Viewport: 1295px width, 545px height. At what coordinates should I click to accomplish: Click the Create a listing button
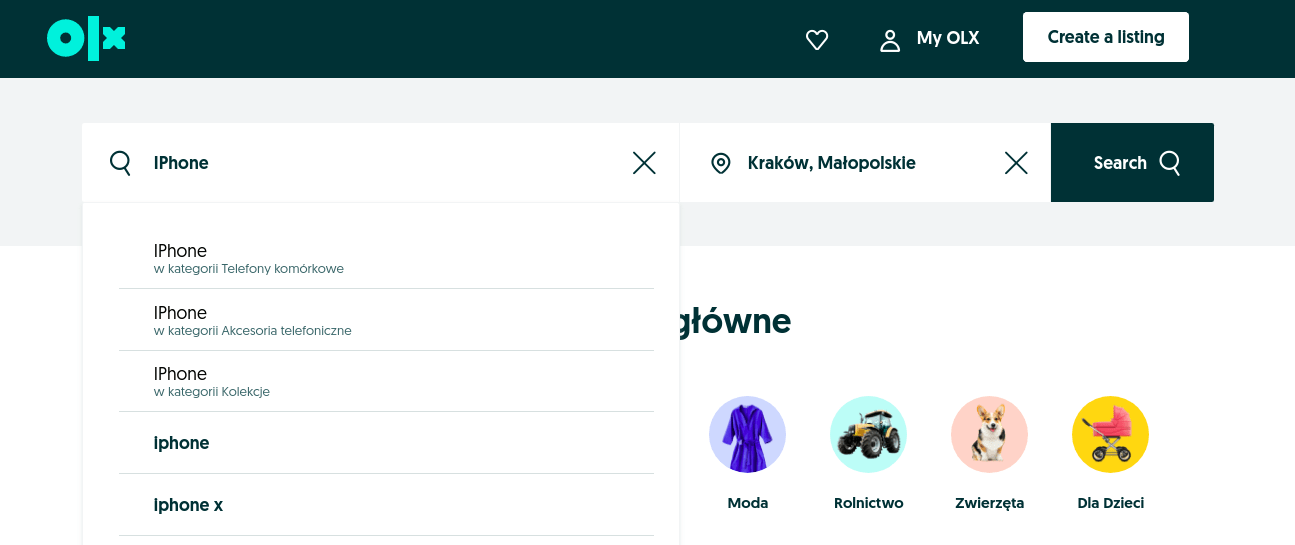[1105, 38]
